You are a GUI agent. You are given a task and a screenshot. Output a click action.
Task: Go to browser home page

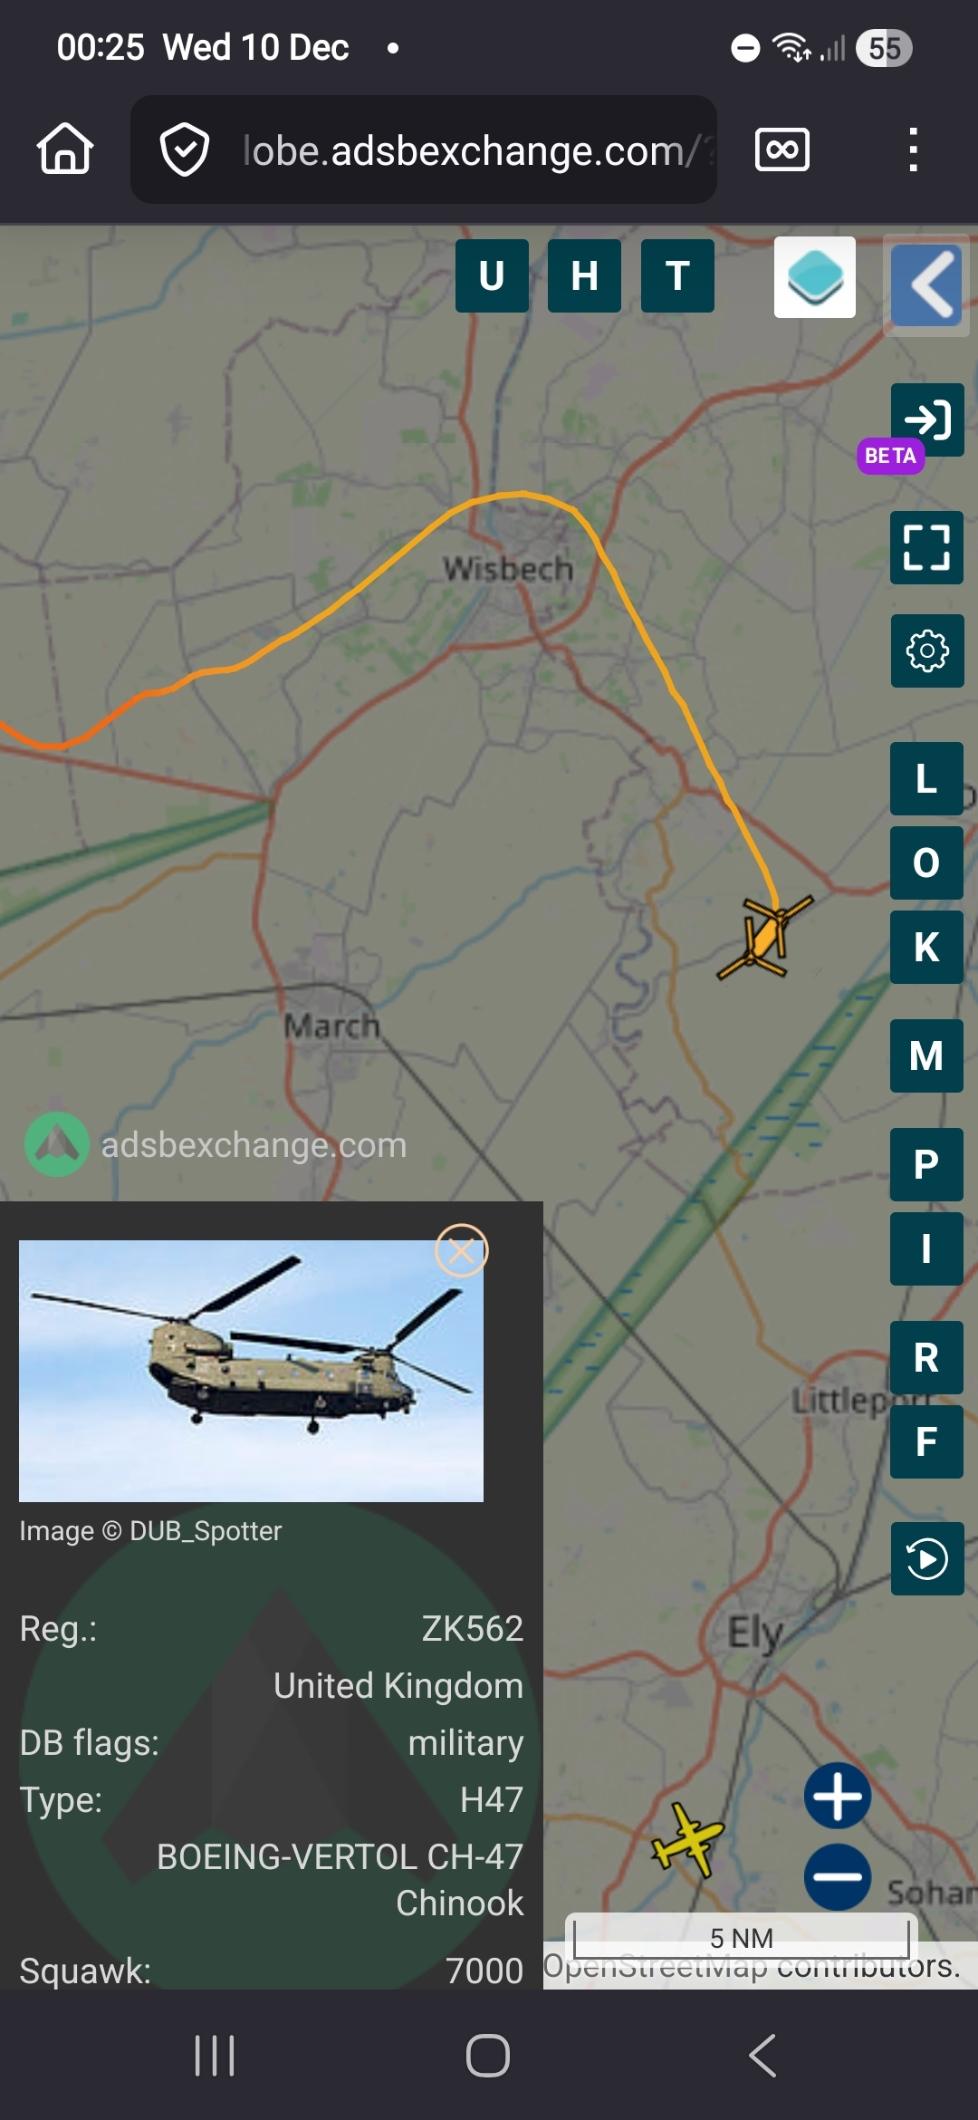(65, 149)
